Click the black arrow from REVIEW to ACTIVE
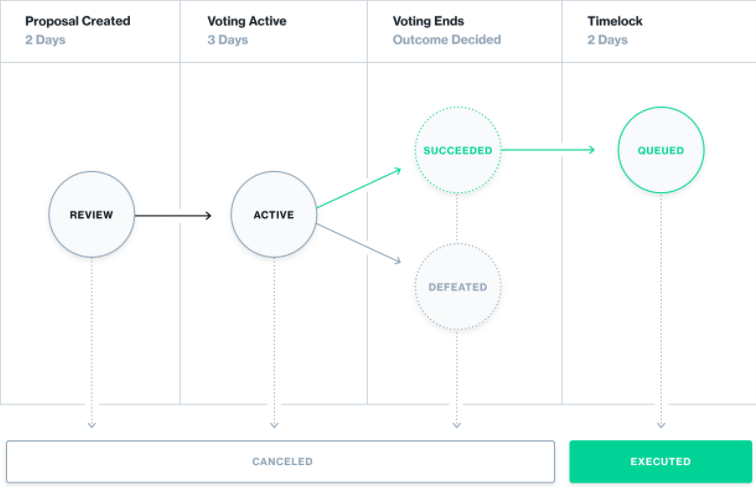The width and height of the screenshot is (756, 487). (x=173, y=215)
